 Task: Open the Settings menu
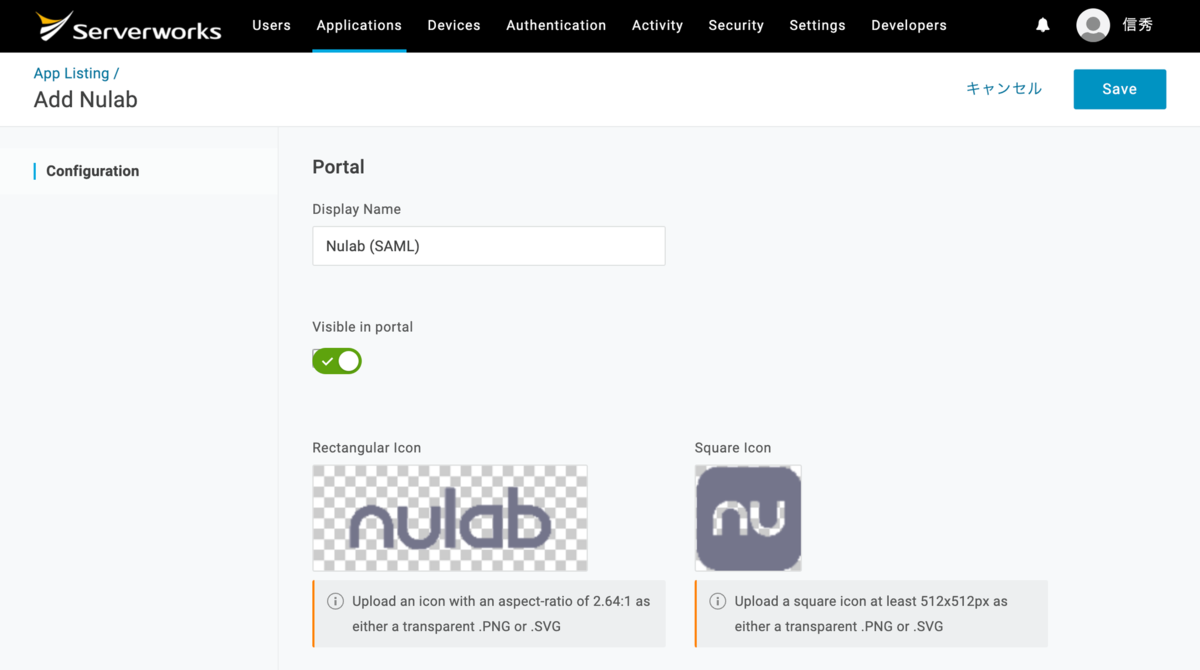817,25
